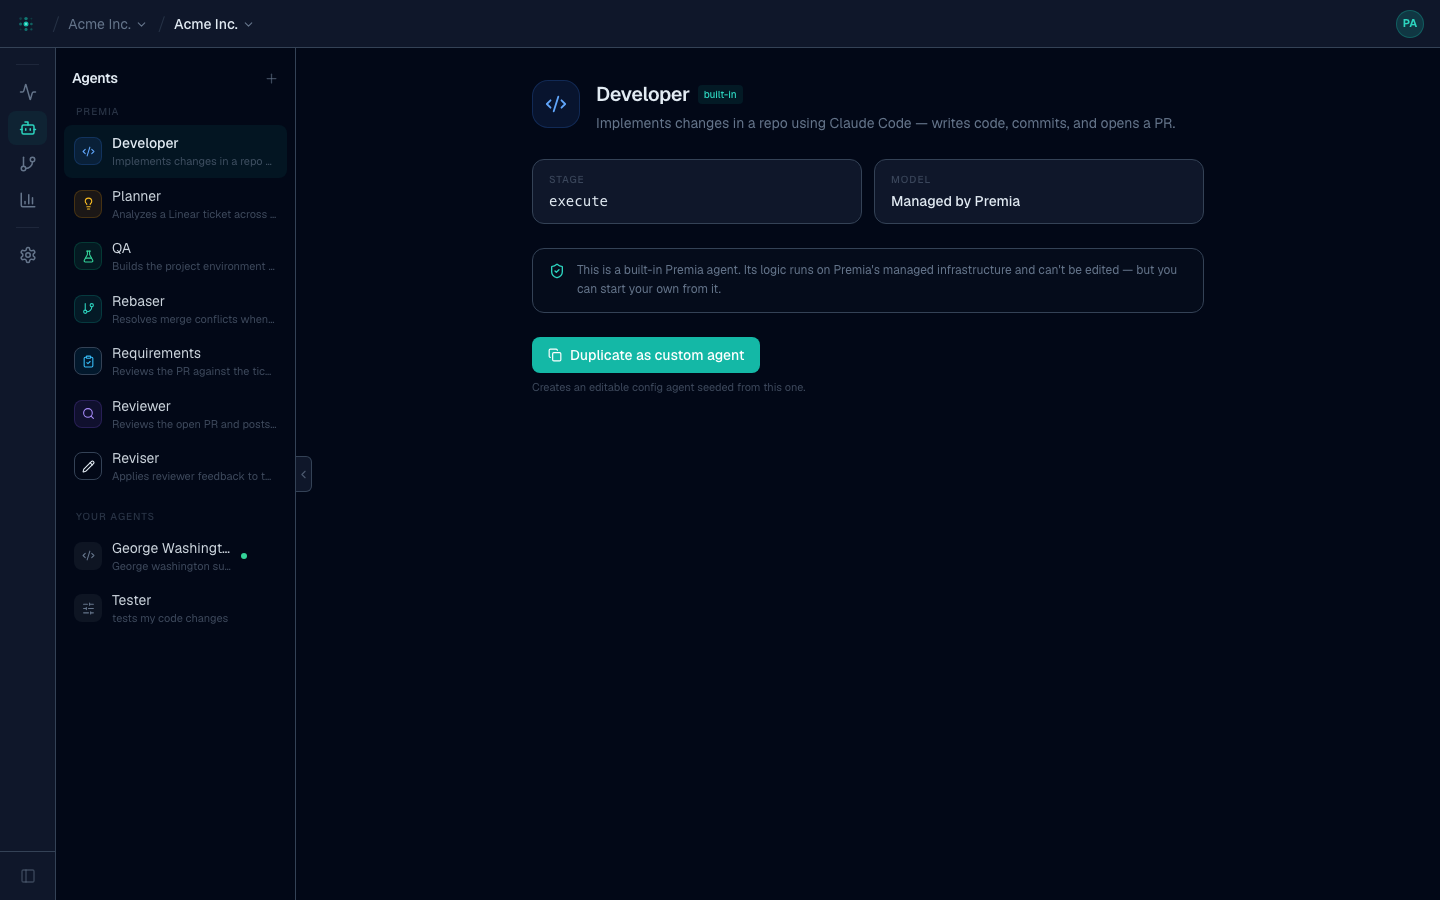
Task: Click the shield check icon in the notice
Action: pyautogui.click(x=557, y=271)
